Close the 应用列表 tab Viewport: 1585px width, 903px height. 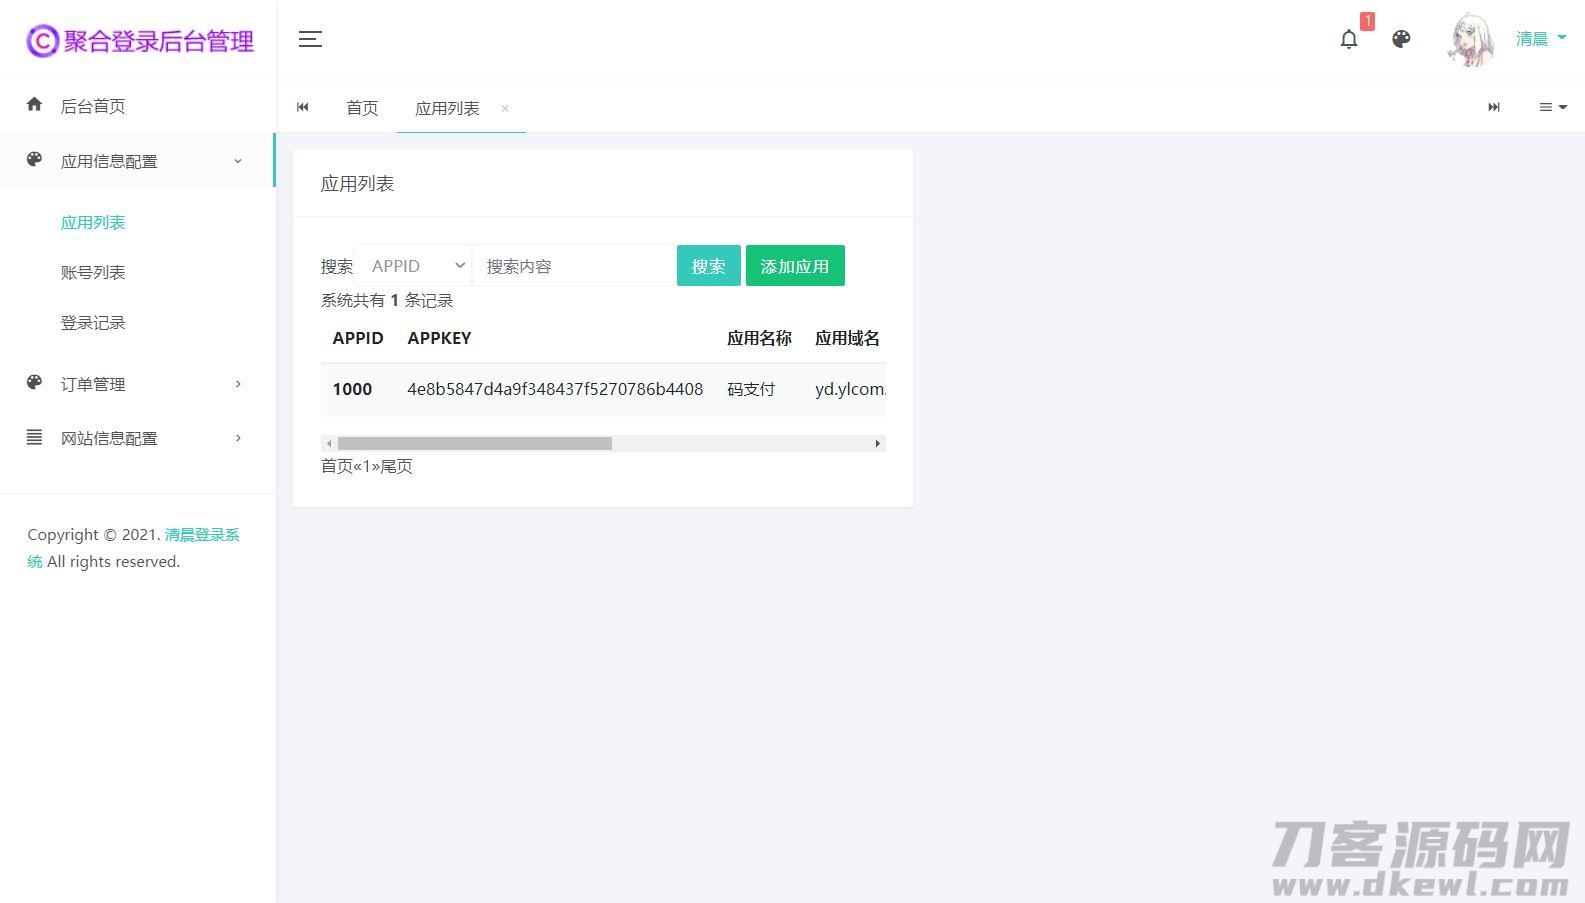505,108
